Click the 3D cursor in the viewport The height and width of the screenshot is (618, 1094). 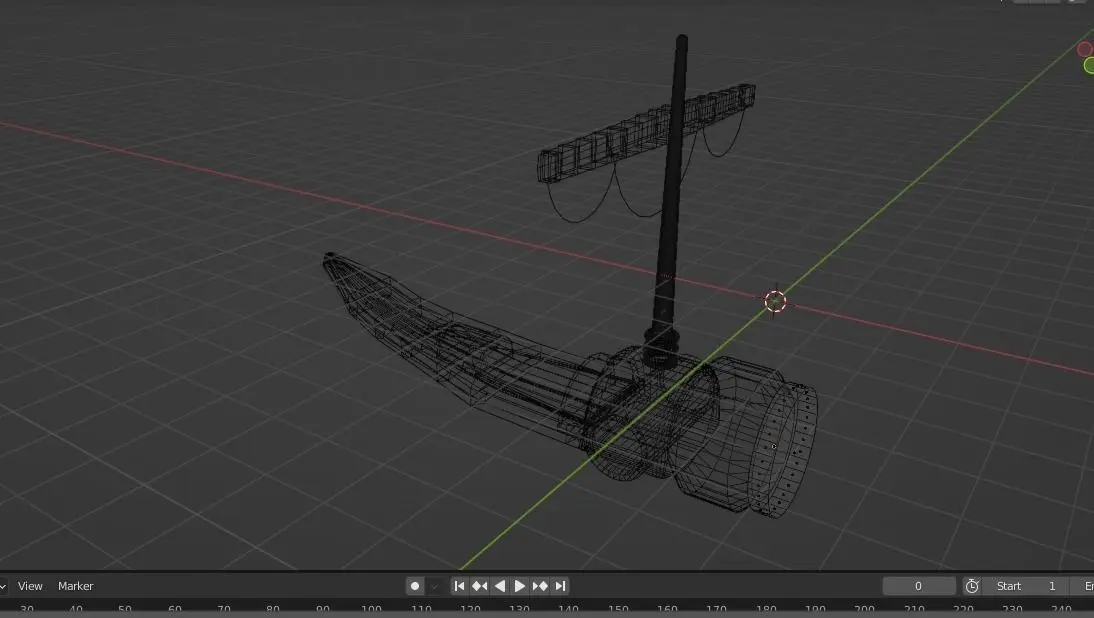pyautogui.click(x=775, y=301)
